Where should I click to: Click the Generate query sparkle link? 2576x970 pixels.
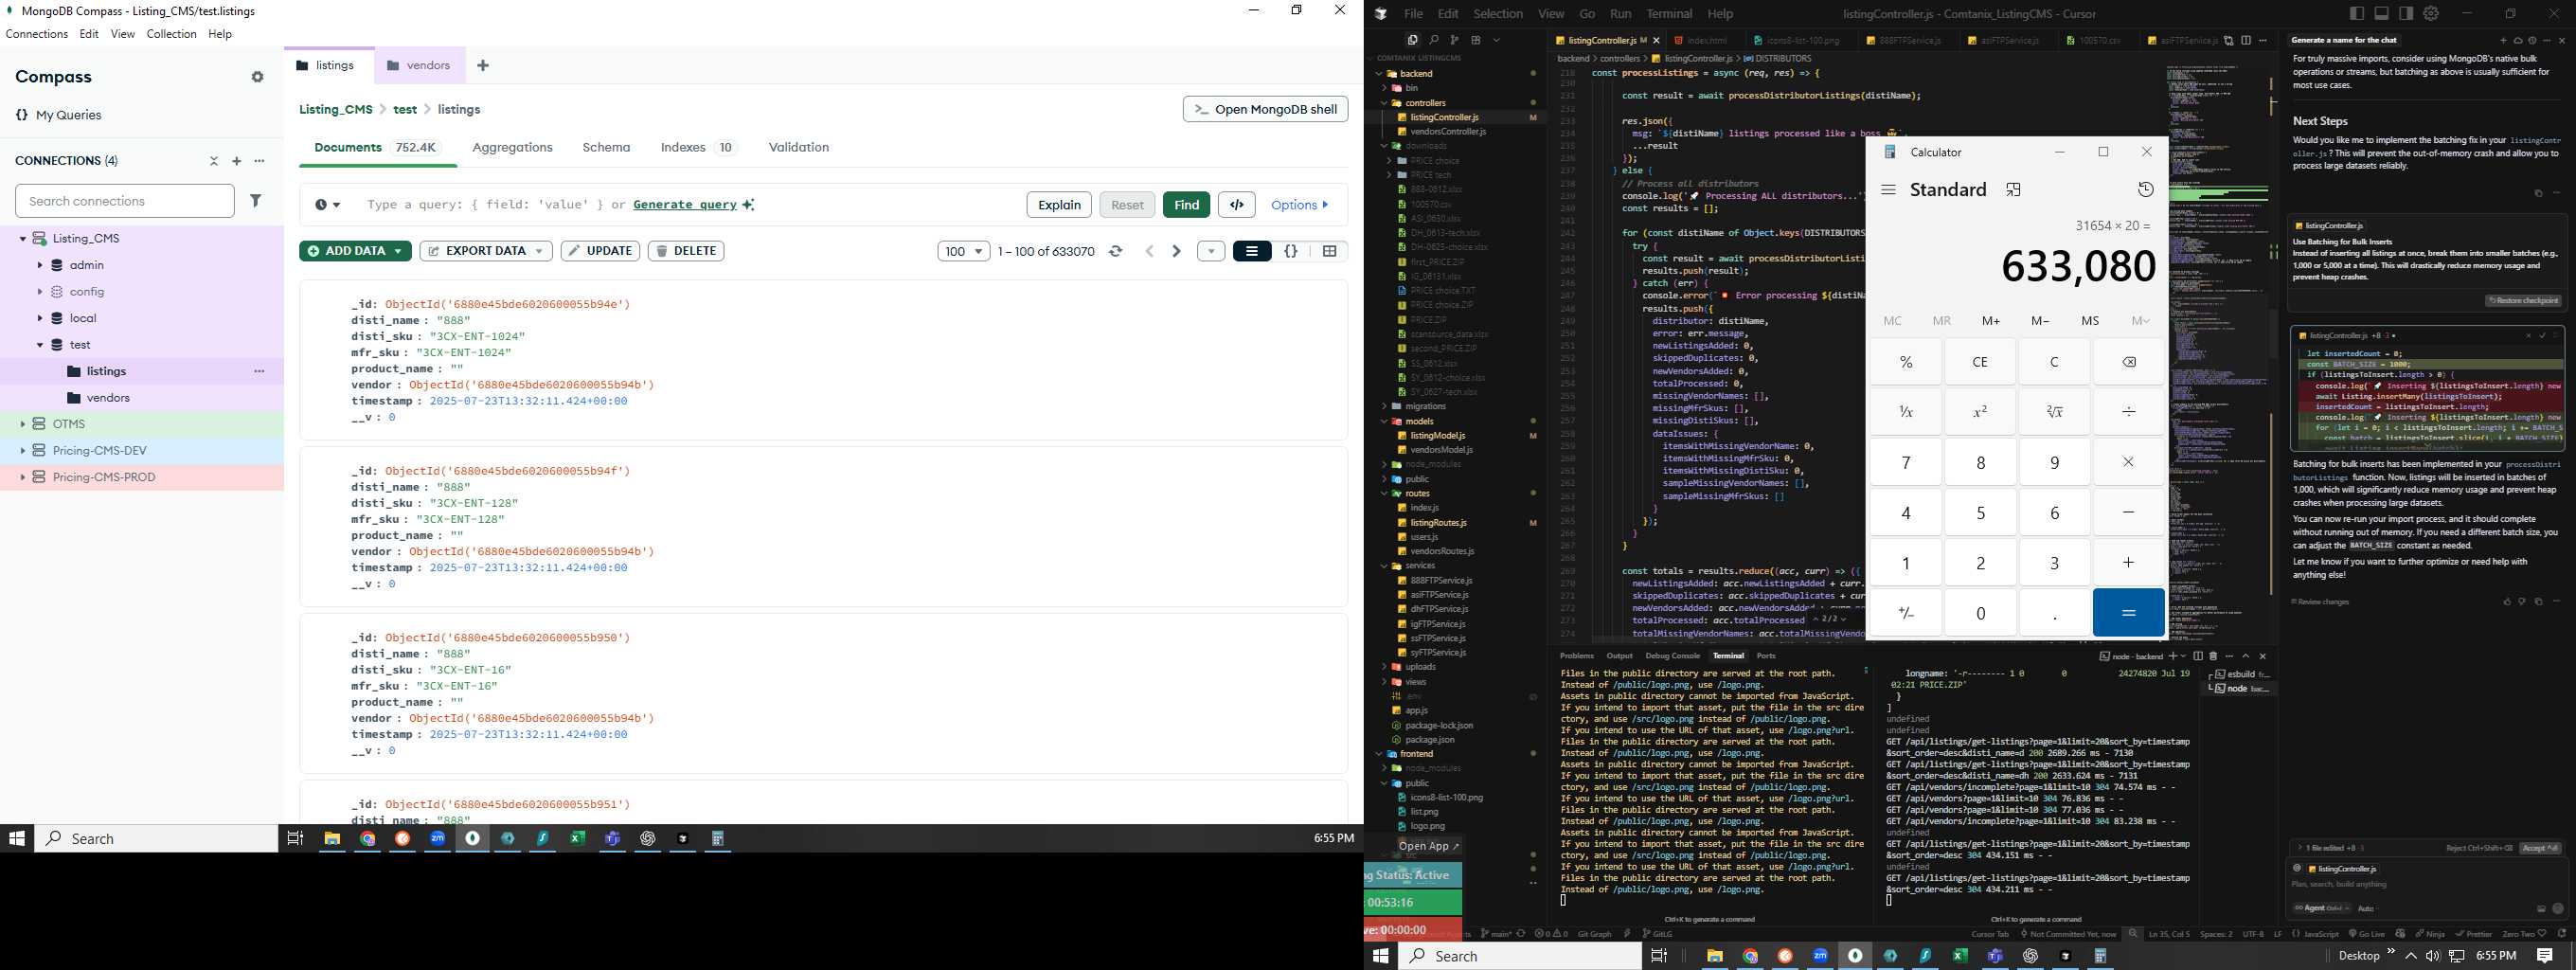693,205
